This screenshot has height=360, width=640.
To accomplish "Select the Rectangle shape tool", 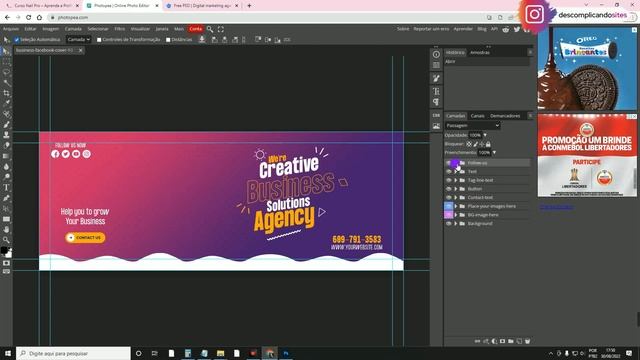I will click(6, 219).
